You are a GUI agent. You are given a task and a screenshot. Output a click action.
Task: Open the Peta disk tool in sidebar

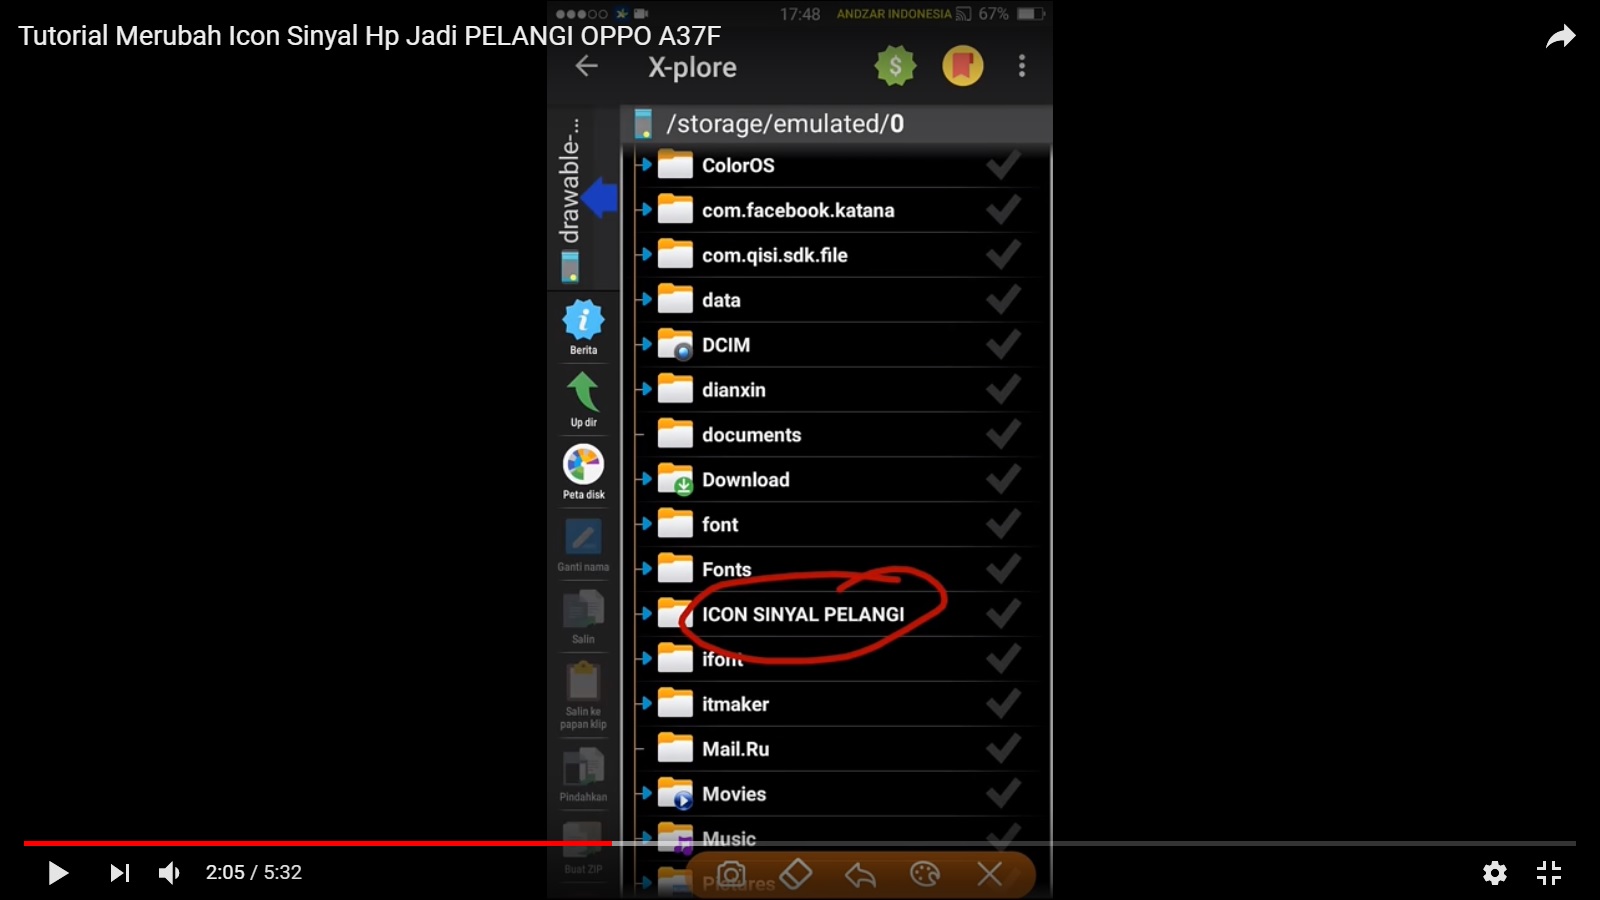tap(583, 470)
